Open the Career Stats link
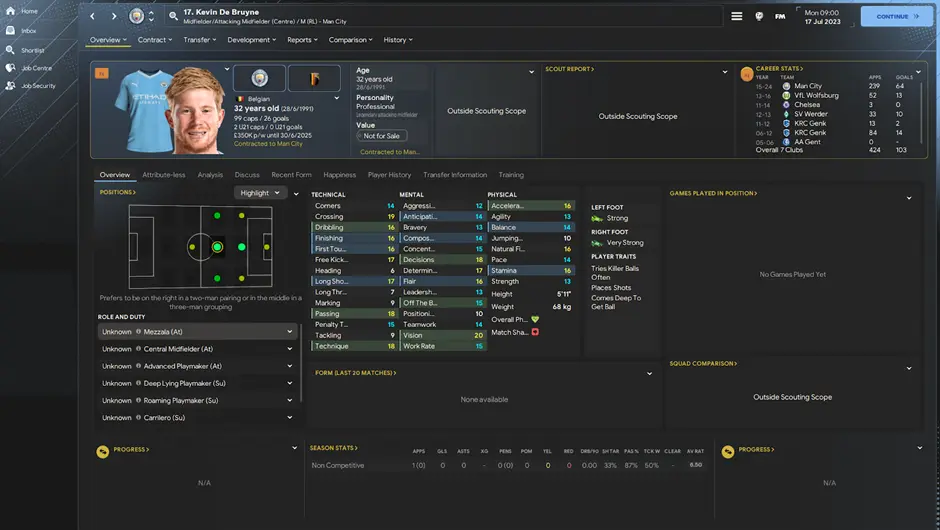Viewport: 940px width, 530px height. coord(779,68)
